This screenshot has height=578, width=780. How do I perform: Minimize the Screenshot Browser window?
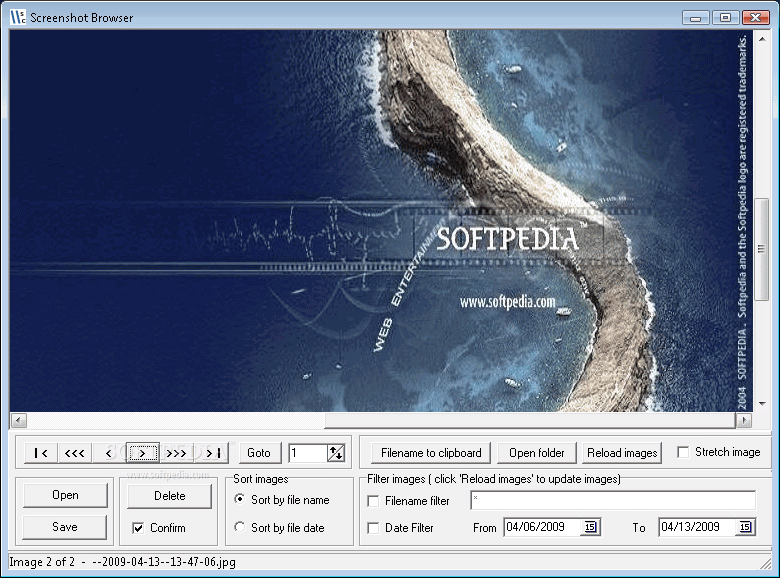pyautogui.click(x=695, y=18)
